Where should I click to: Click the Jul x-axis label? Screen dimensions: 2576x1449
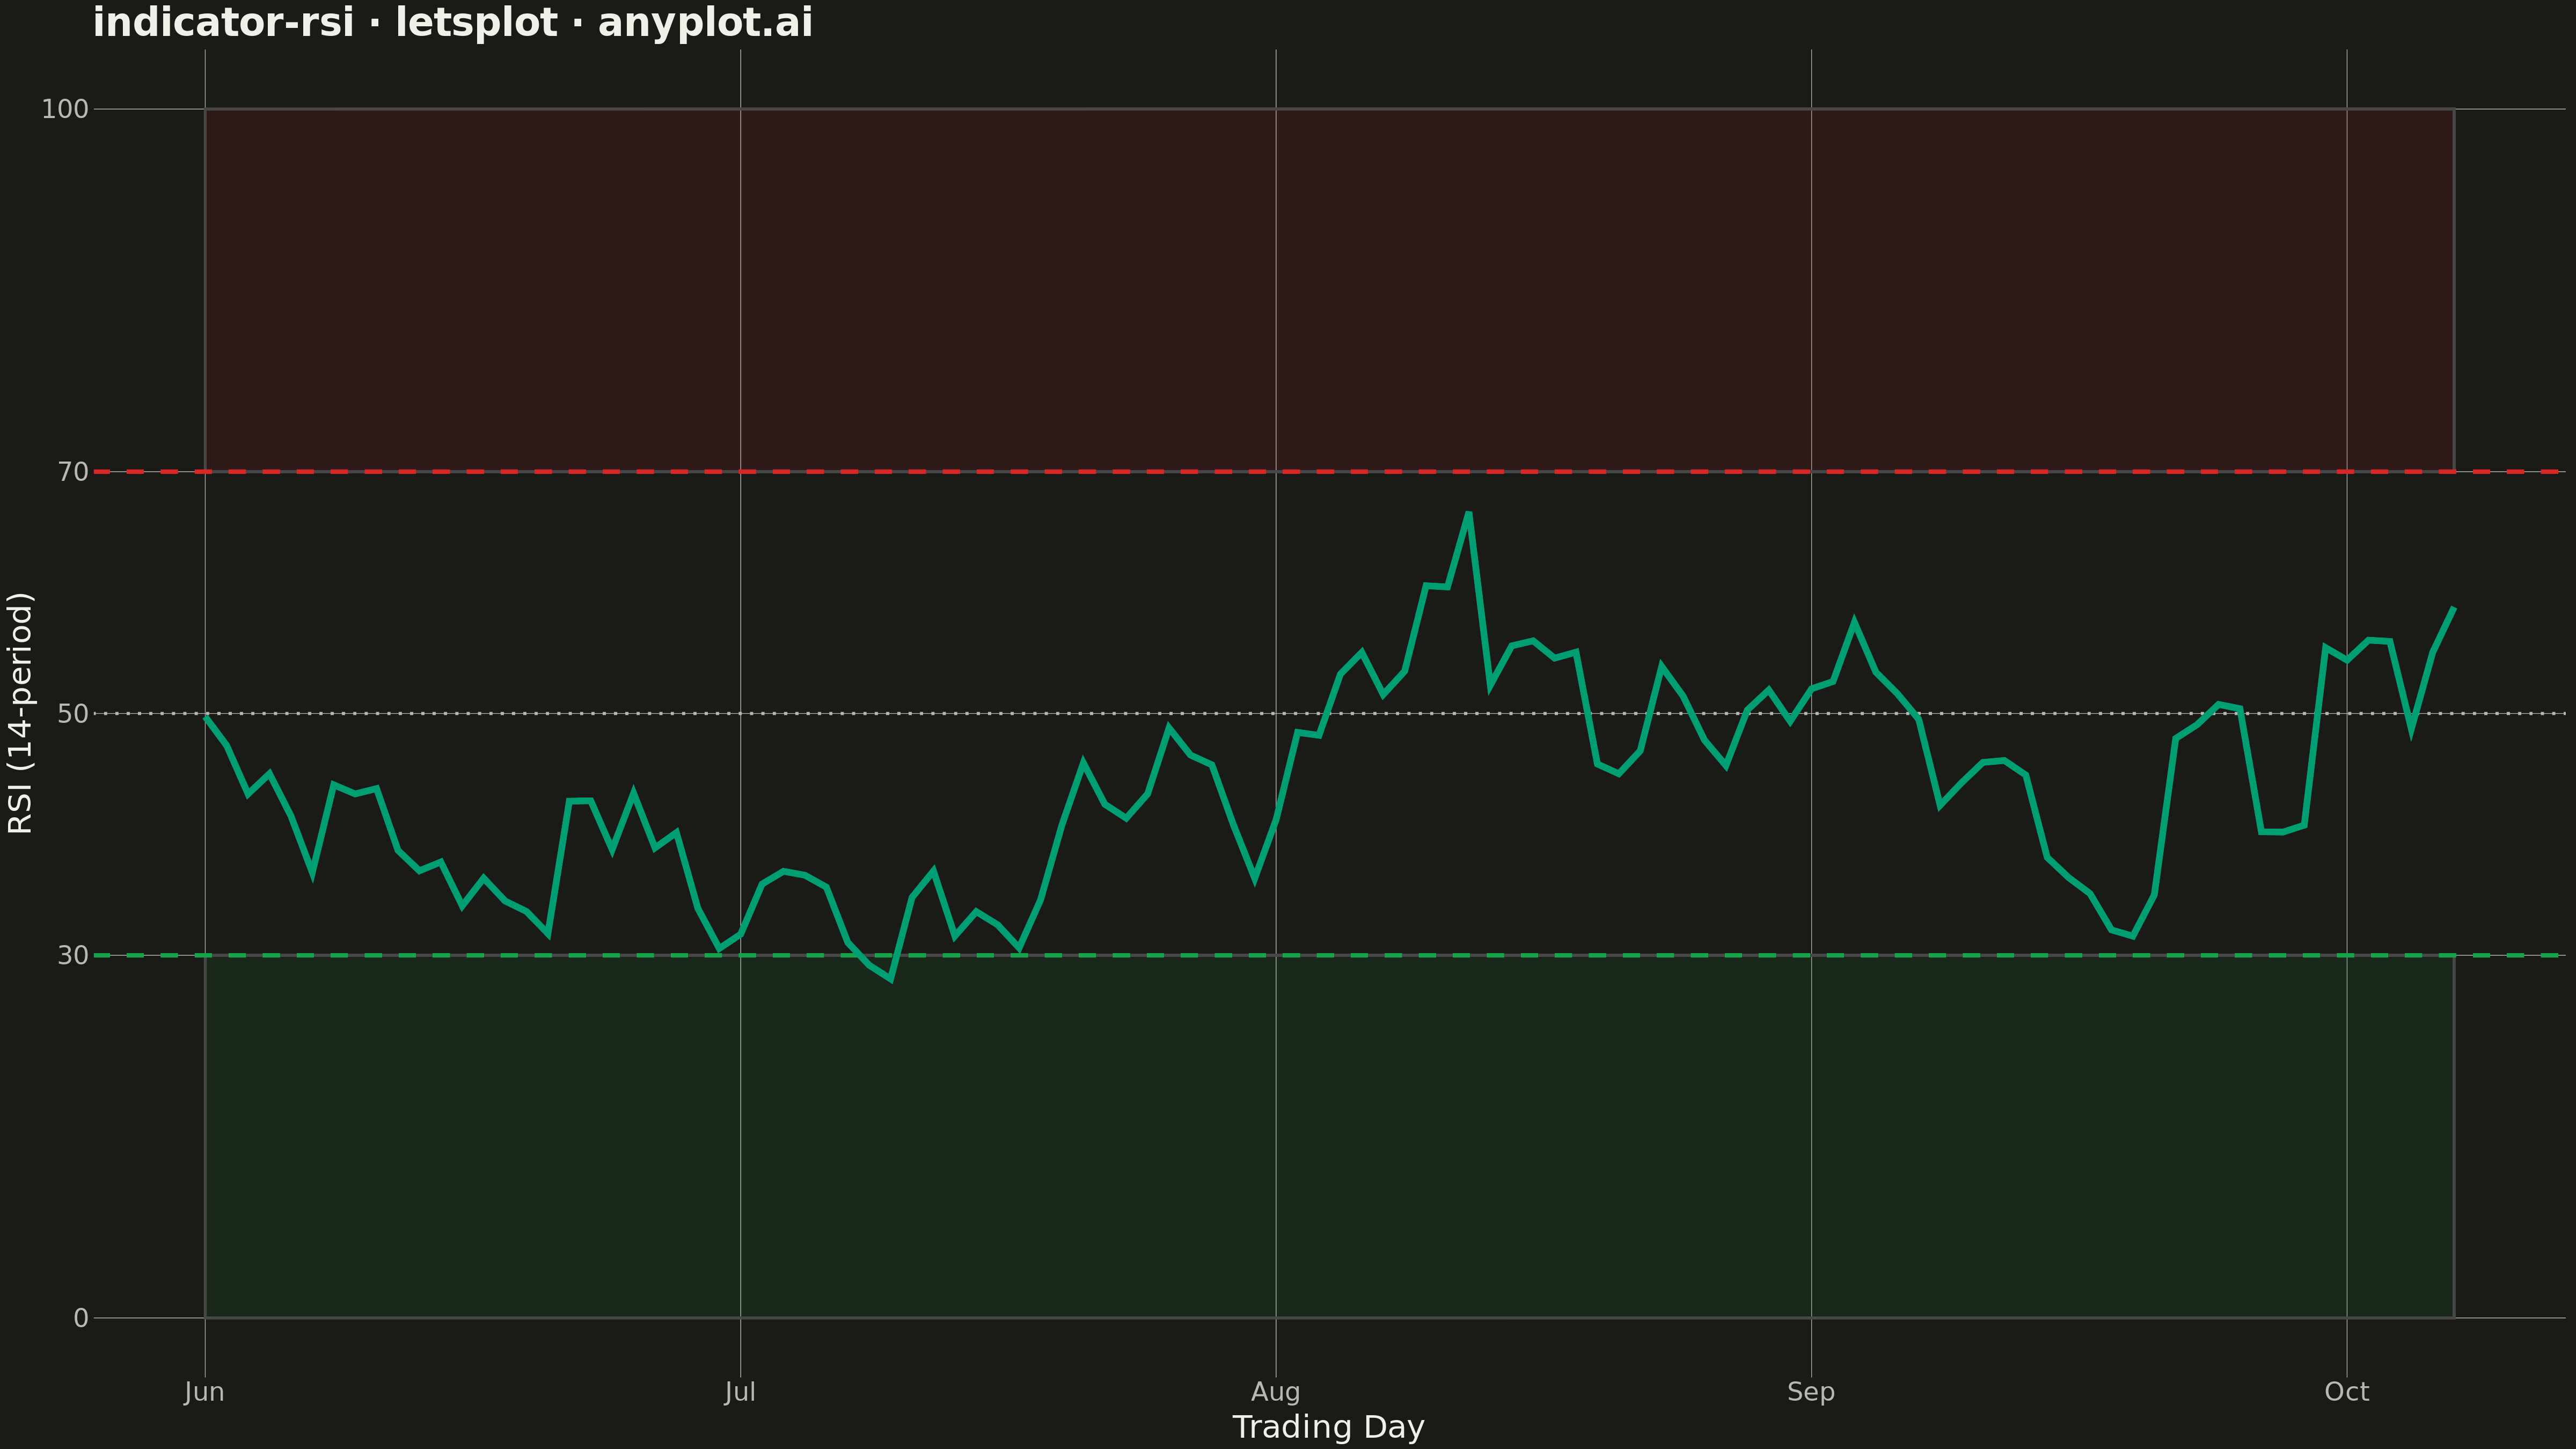(x=740, y=1391)
